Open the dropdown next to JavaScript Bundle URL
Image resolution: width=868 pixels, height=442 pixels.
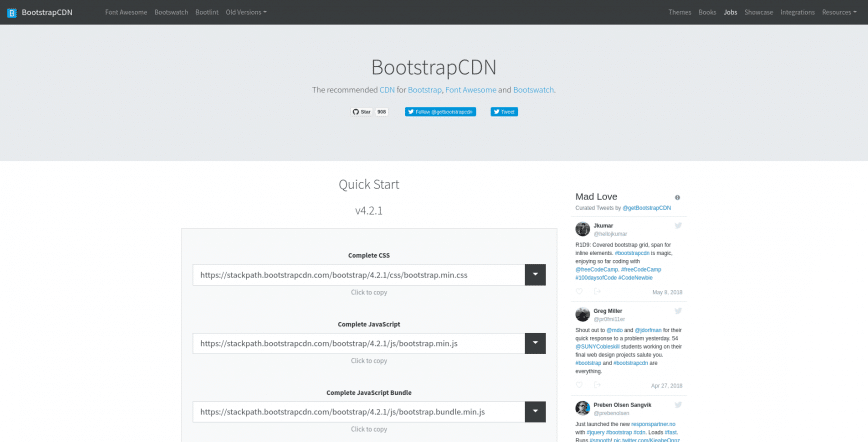coord(535,412)
